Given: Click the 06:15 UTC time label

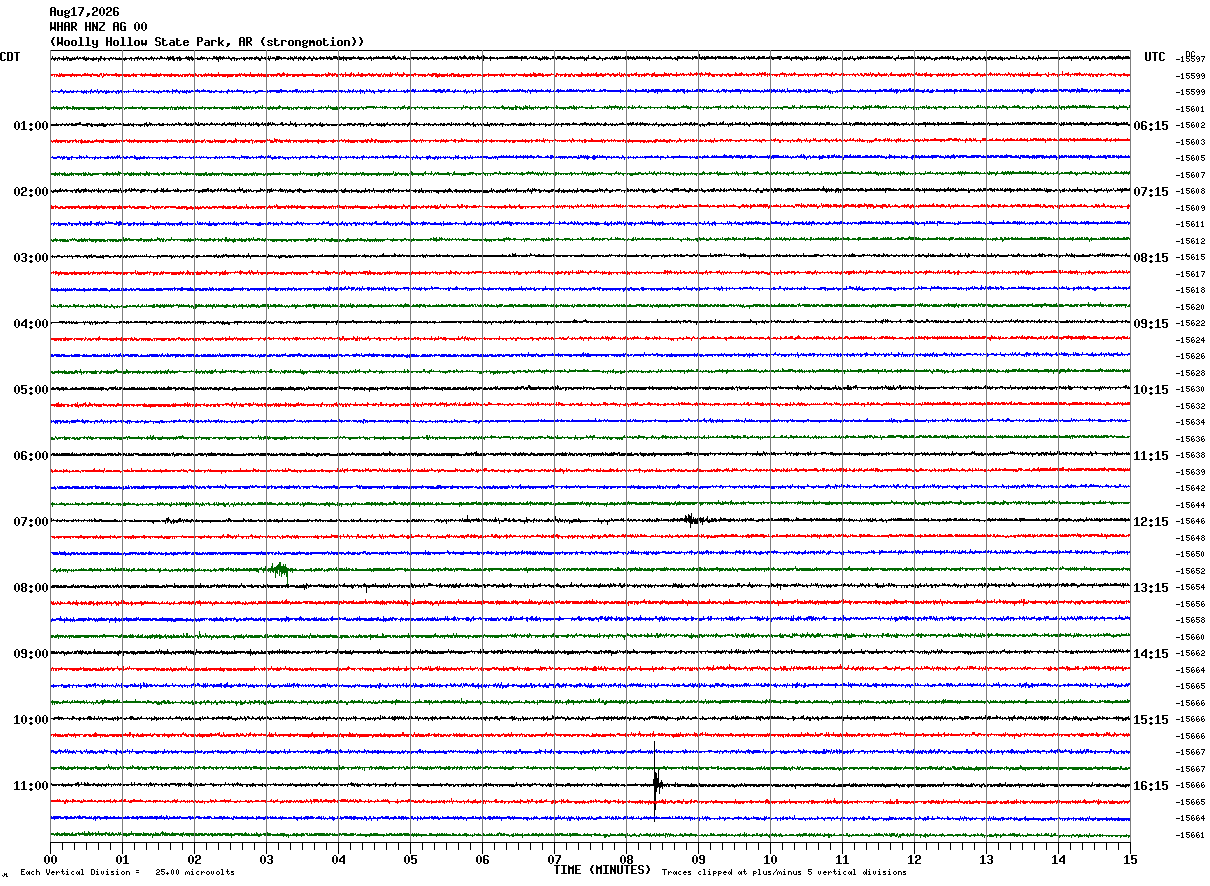Looking at the screenshot, I should point(1150,126).
